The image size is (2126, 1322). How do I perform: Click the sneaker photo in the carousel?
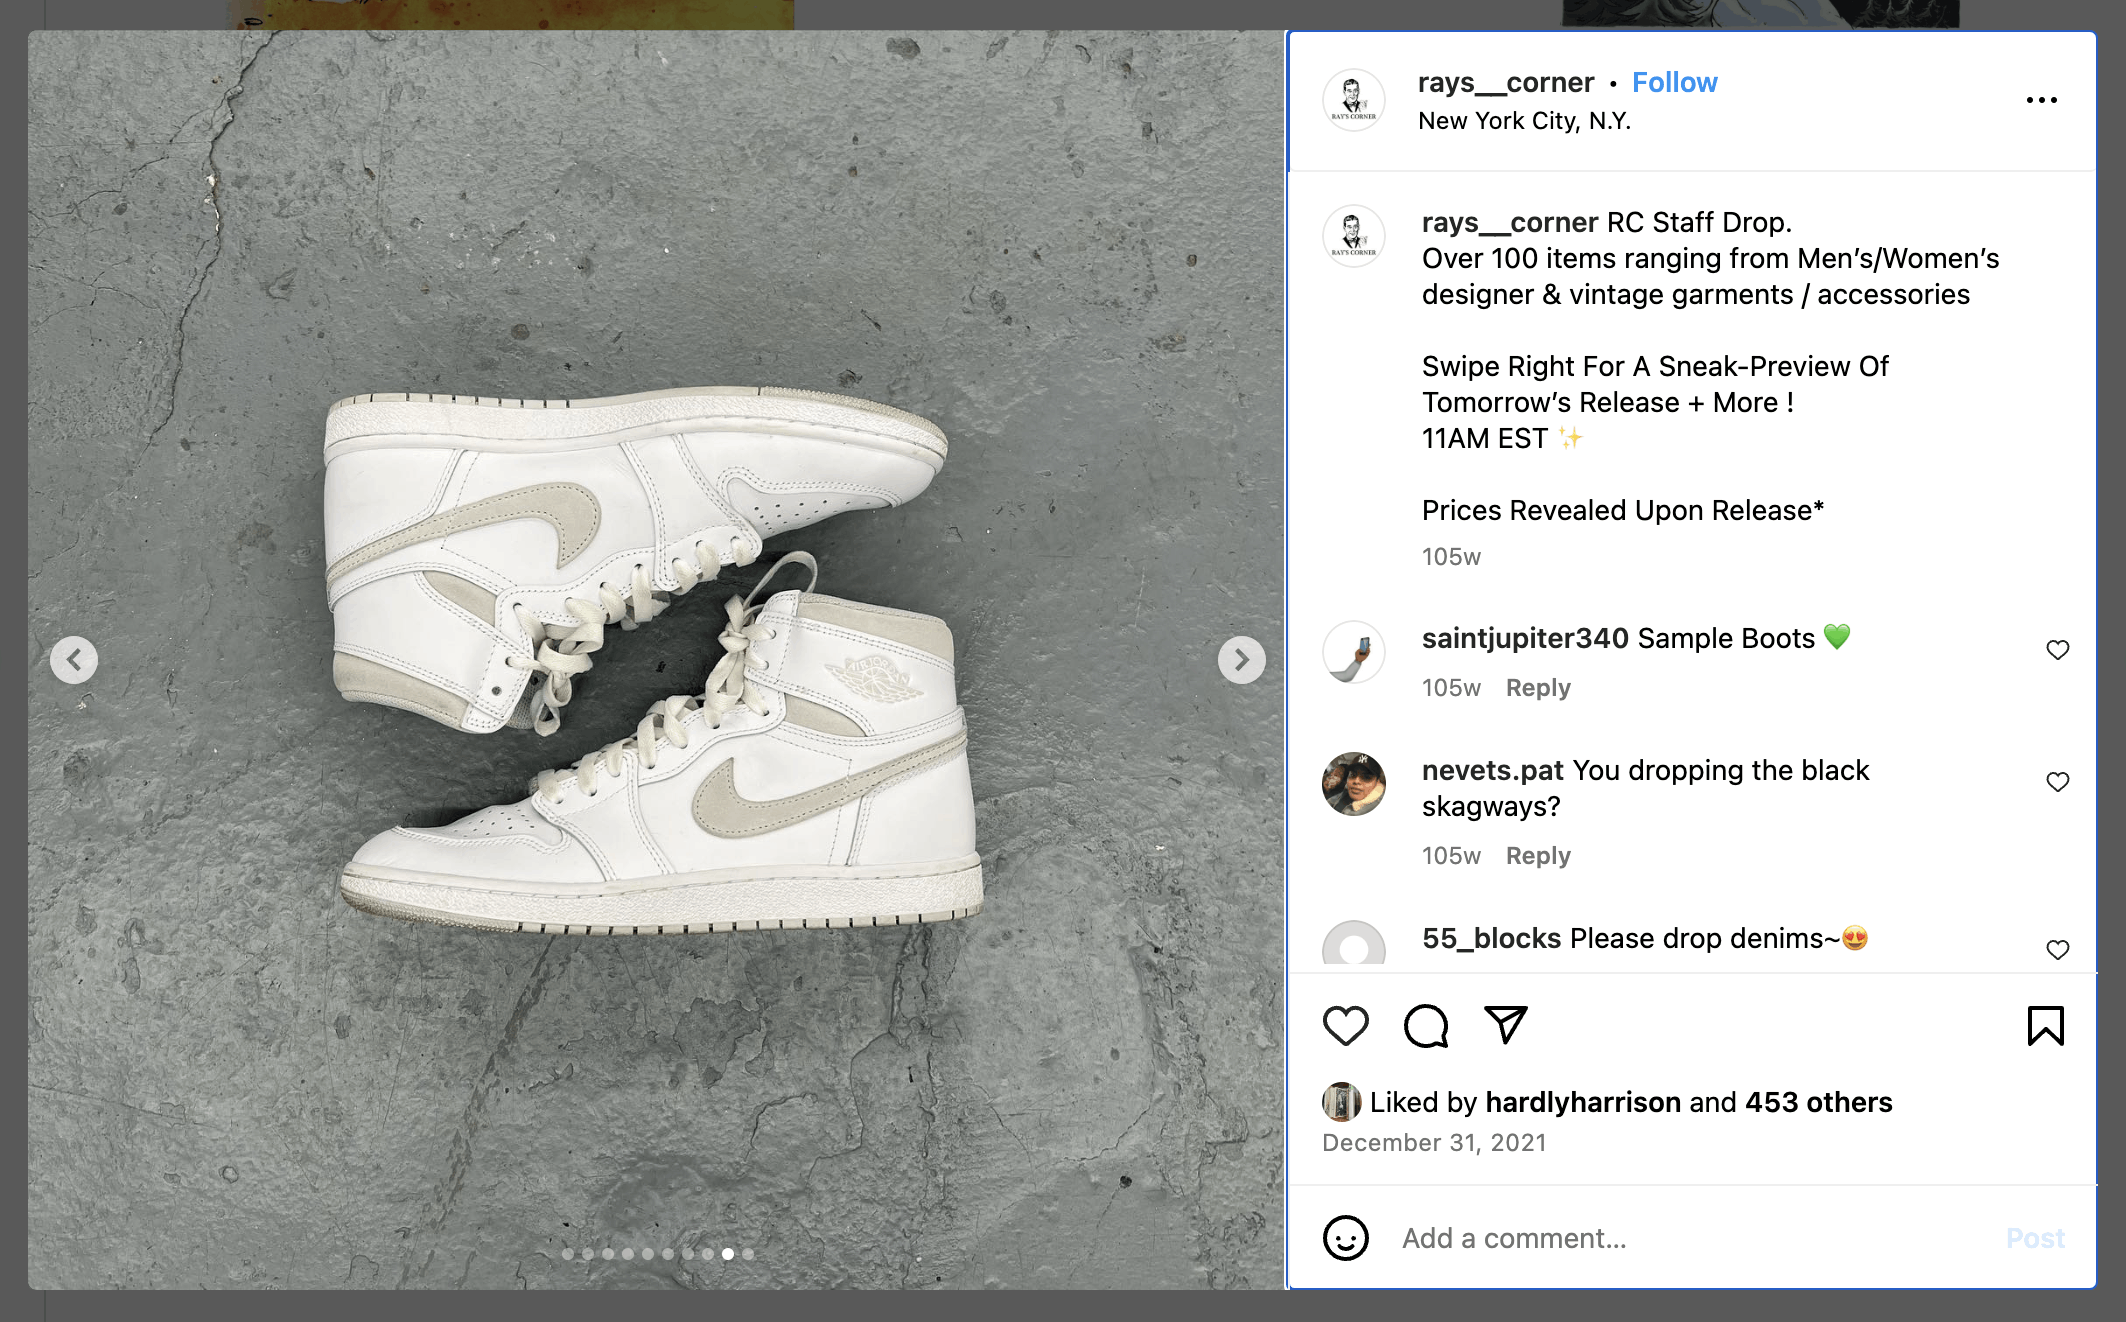(x=656, y=660)
